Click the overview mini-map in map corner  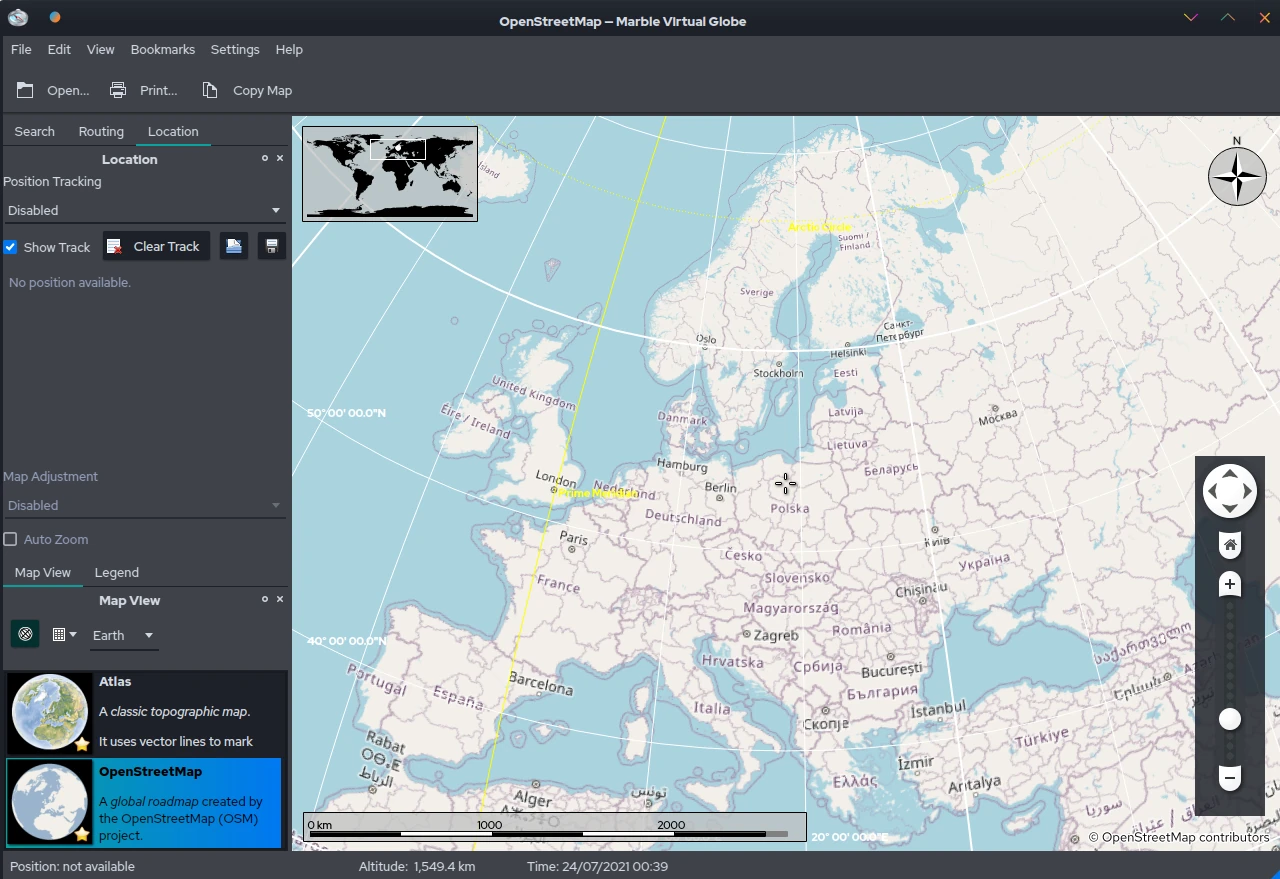coord(390,173)
